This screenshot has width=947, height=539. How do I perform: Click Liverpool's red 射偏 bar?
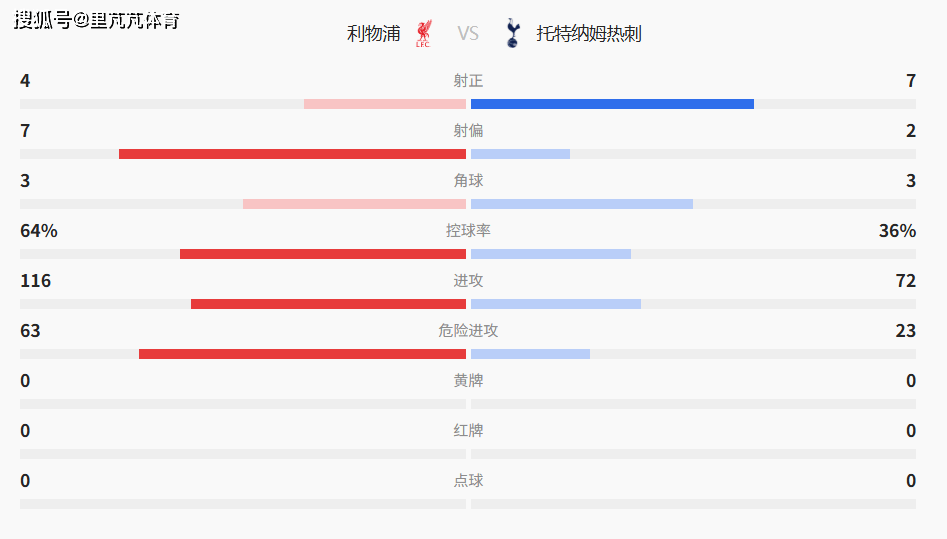[x=292, y=154]
